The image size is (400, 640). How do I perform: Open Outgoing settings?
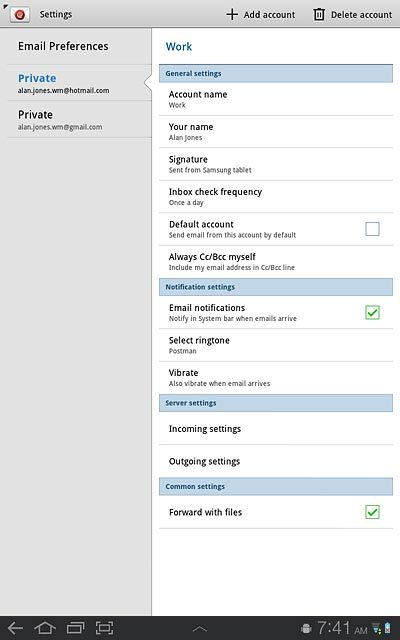[x=276, y=461]
